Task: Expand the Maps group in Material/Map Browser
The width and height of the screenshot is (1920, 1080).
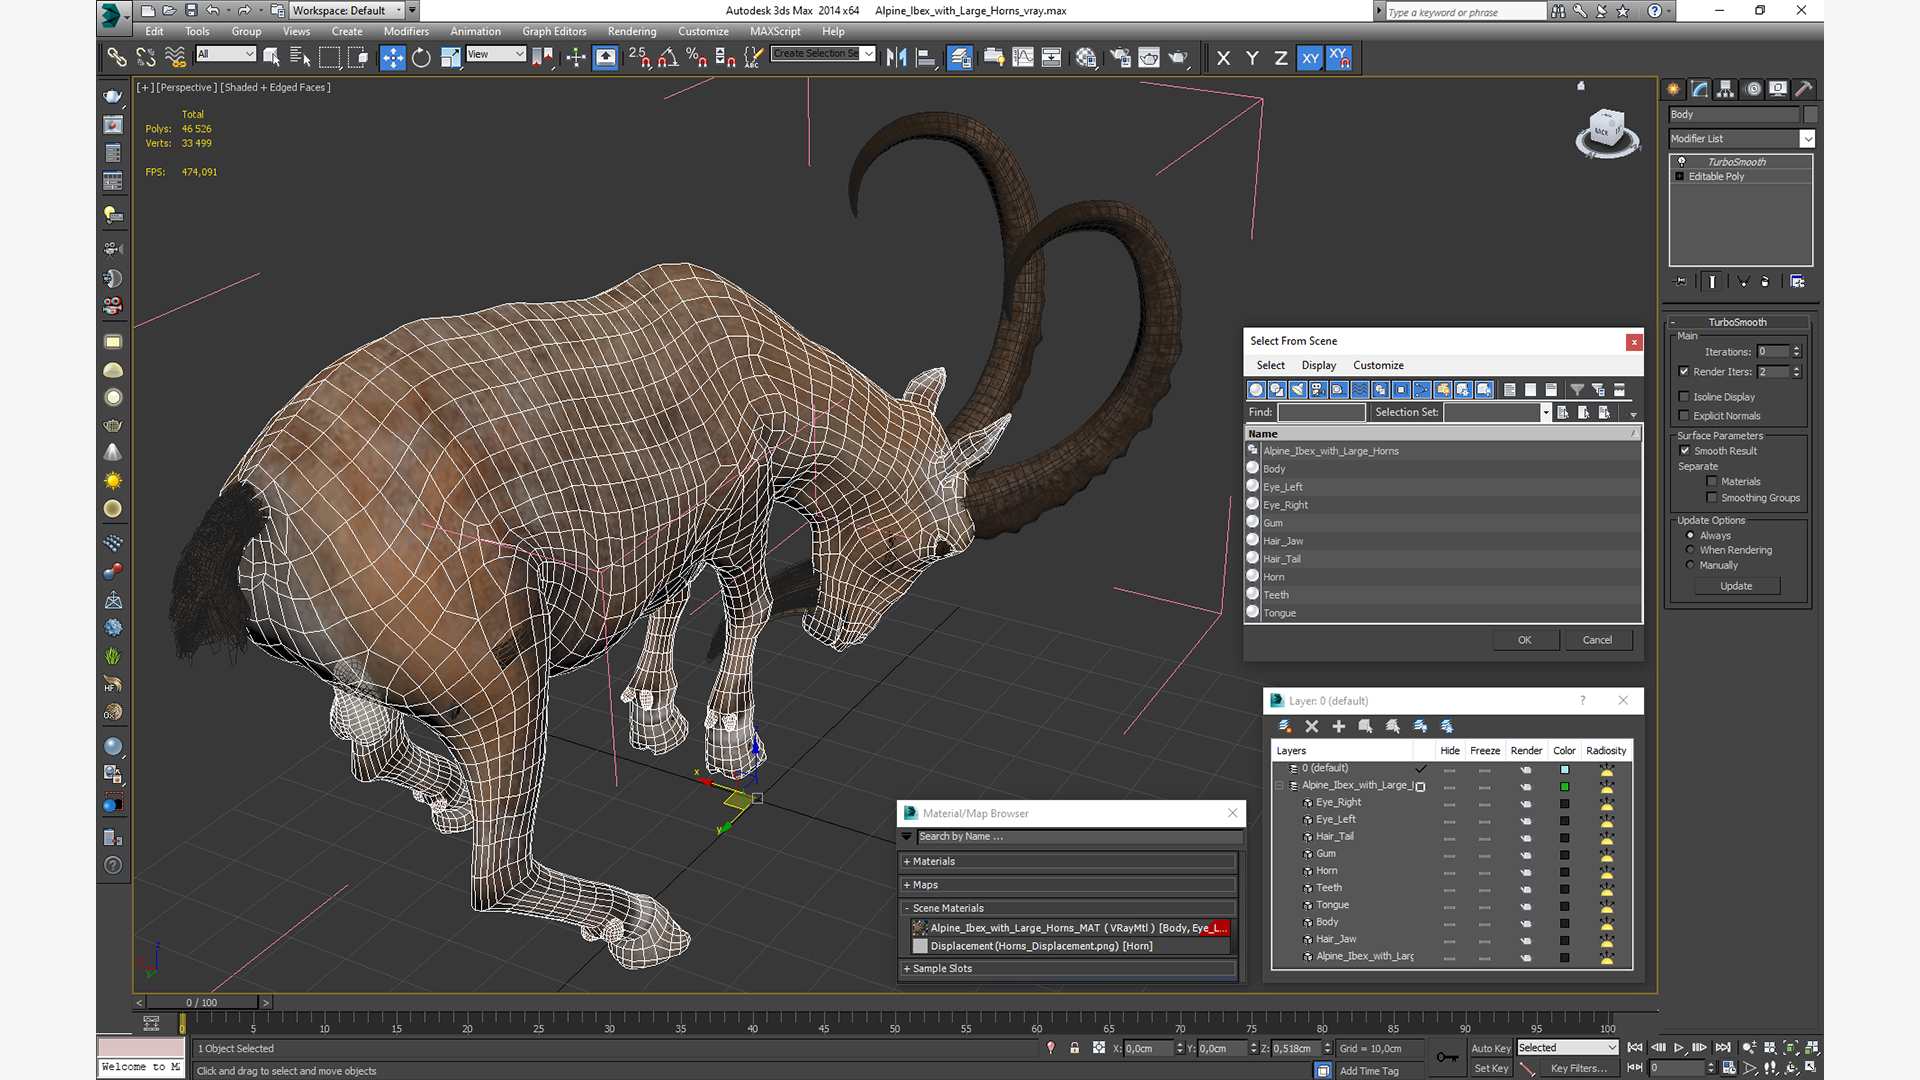Action: 1068,885
